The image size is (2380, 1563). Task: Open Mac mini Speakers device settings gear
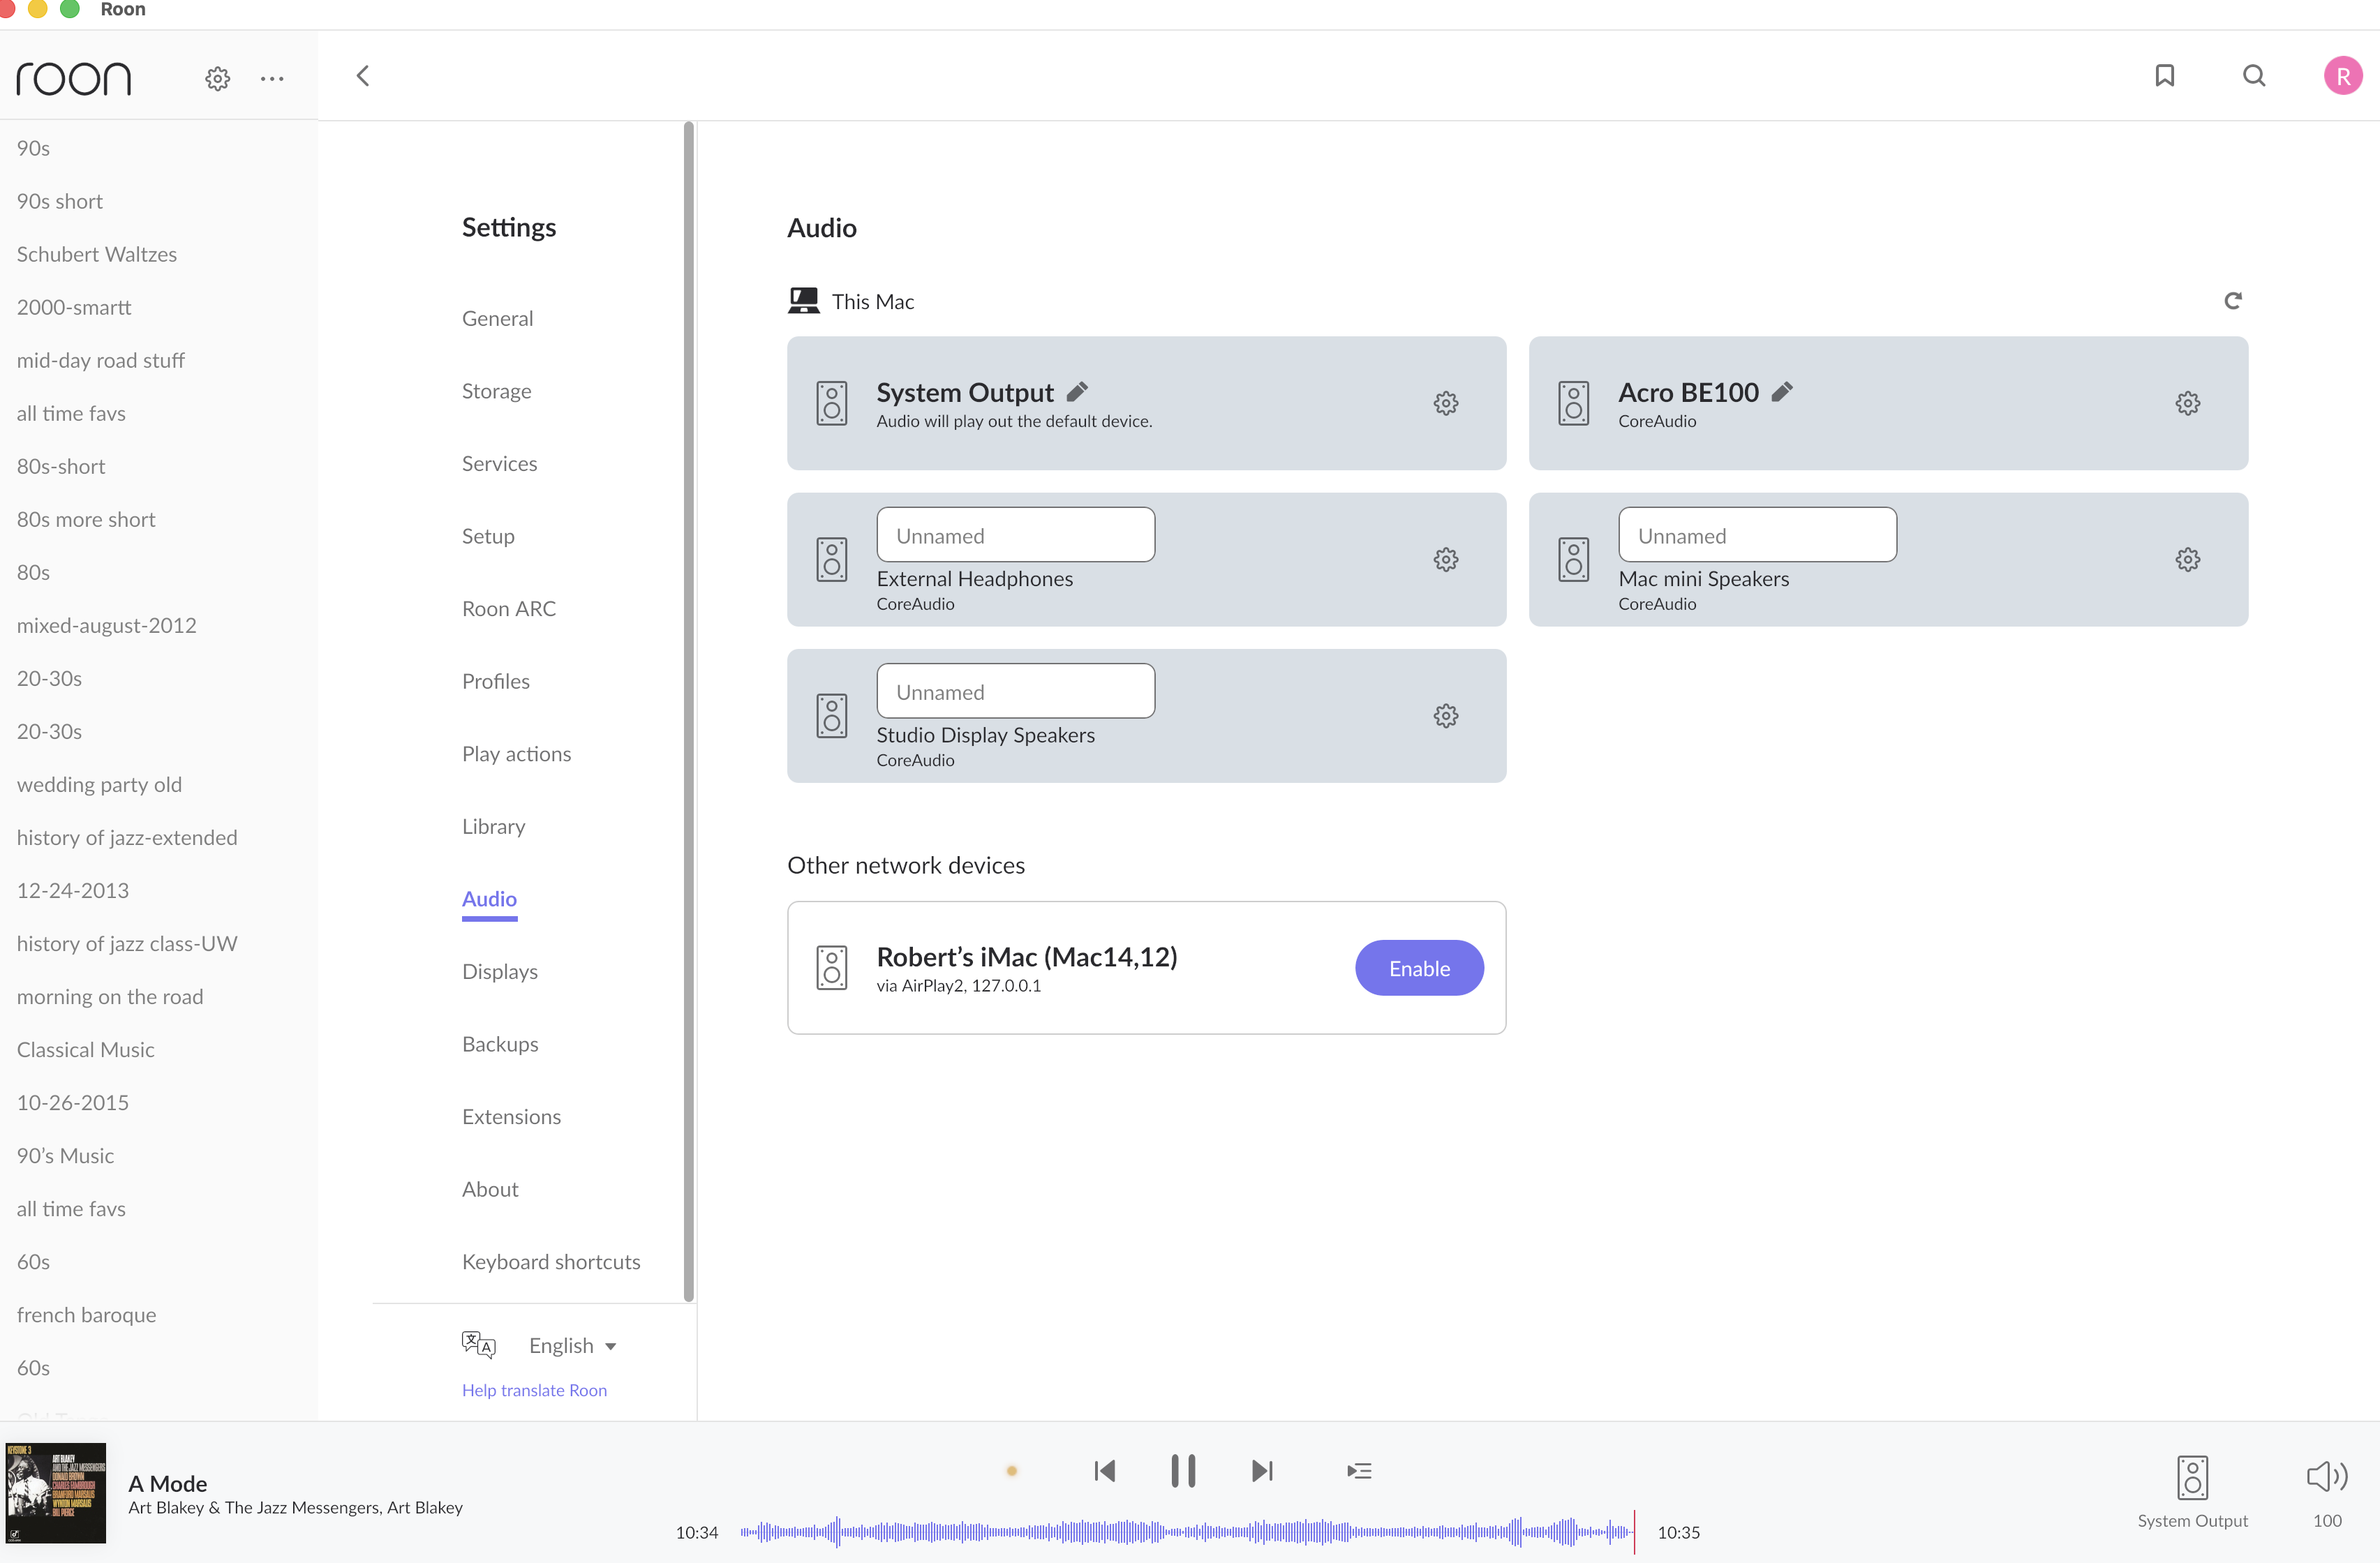(2188, 559)
